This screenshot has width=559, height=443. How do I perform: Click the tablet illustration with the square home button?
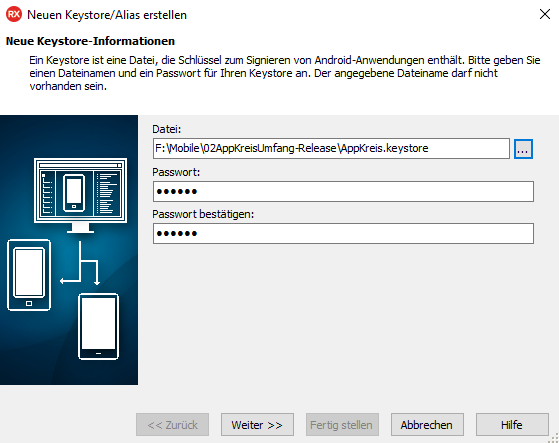pos(29,275)
